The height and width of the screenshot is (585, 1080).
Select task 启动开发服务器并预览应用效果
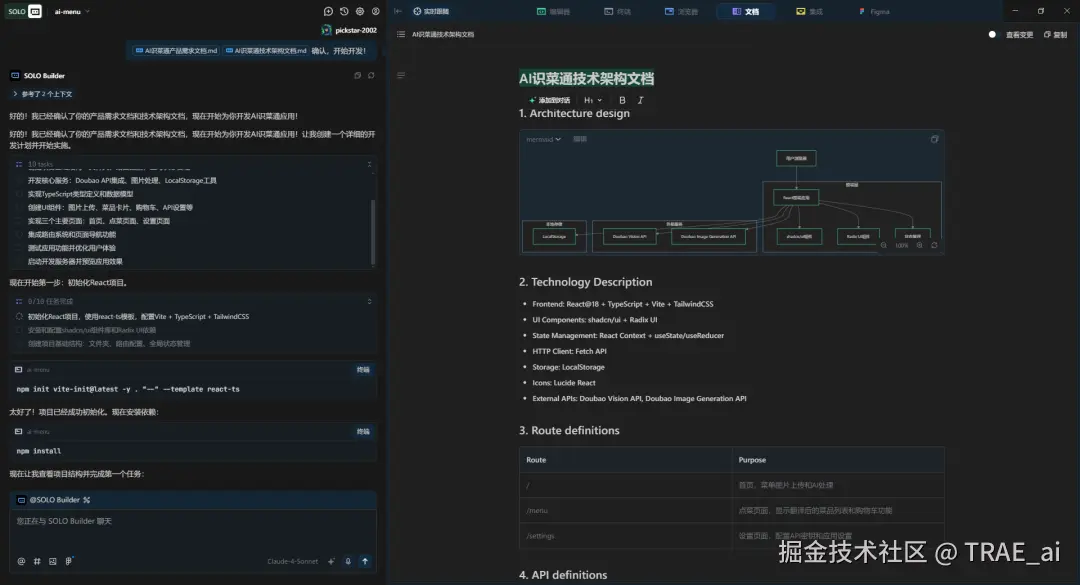pos(75,261)
